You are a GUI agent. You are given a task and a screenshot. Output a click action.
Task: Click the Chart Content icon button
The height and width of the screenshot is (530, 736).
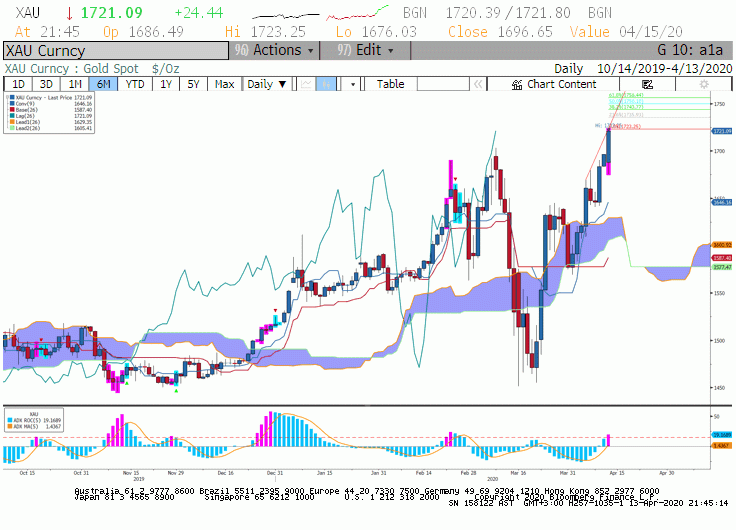point(554,84)
